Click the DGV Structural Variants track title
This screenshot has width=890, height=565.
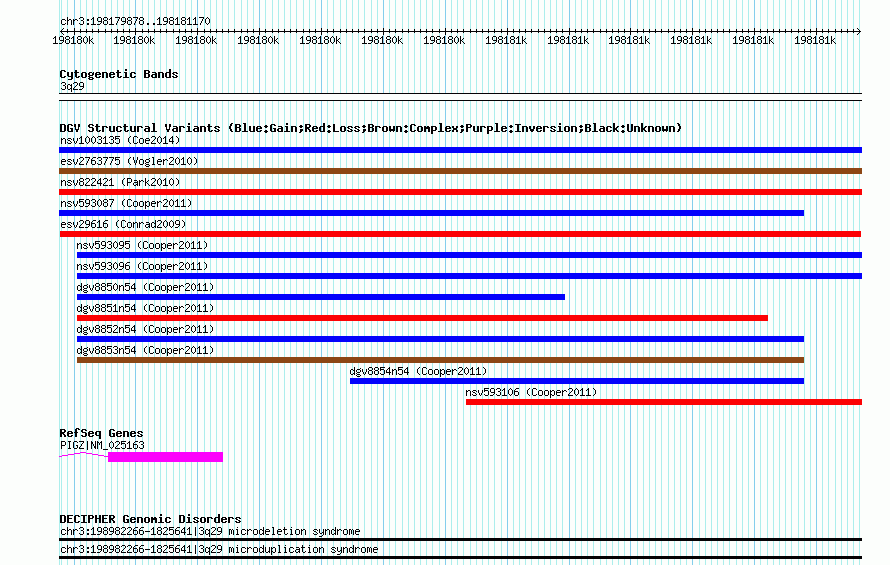pos(370,128)
